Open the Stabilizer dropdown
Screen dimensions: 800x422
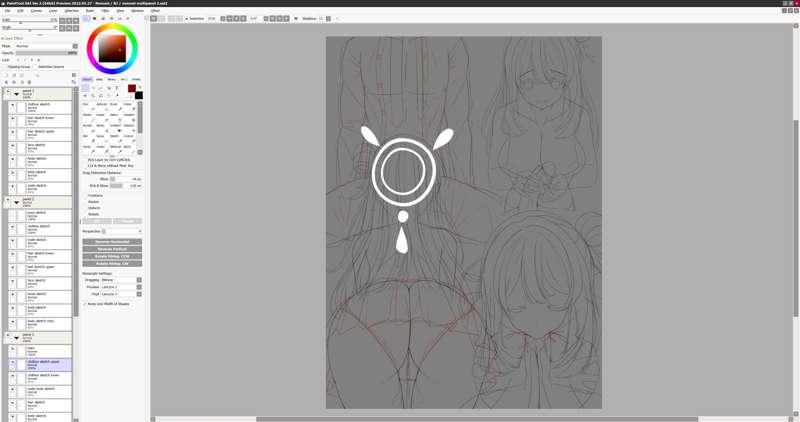328,18
